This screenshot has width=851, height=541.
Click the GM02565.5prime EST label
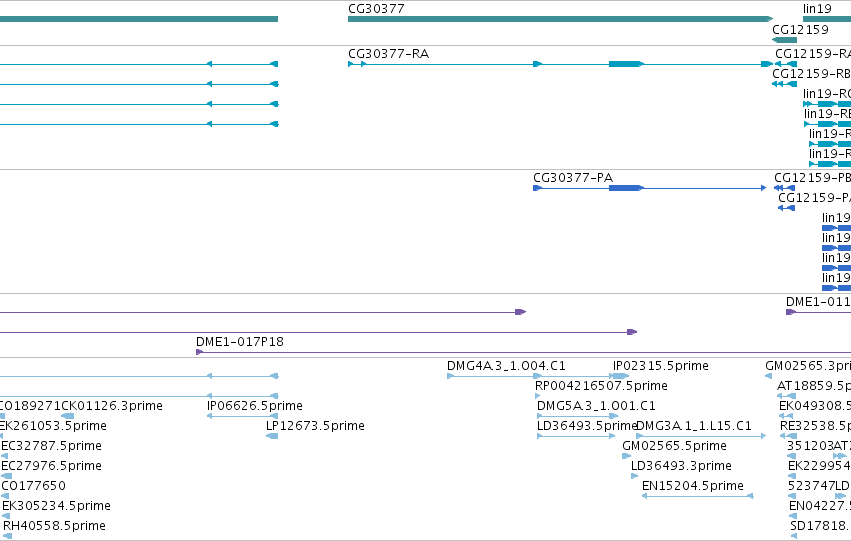click(674, 446)
